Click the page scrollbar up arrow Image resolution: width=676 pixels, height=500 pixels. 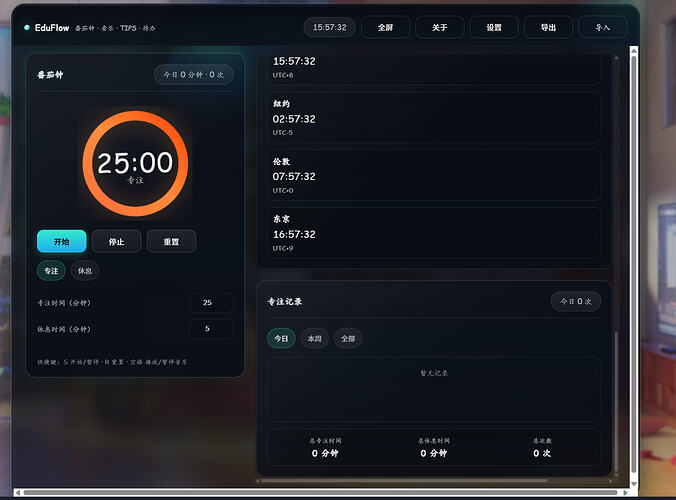pos(634,50)
